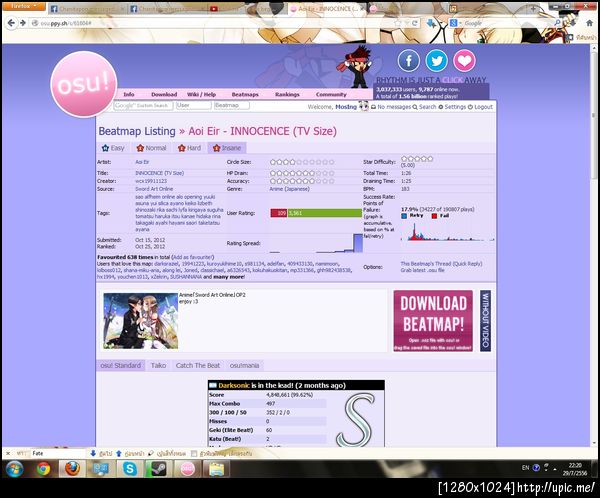Open the osu! Twitter icon

pyautogui.click(x=437, y=61)
